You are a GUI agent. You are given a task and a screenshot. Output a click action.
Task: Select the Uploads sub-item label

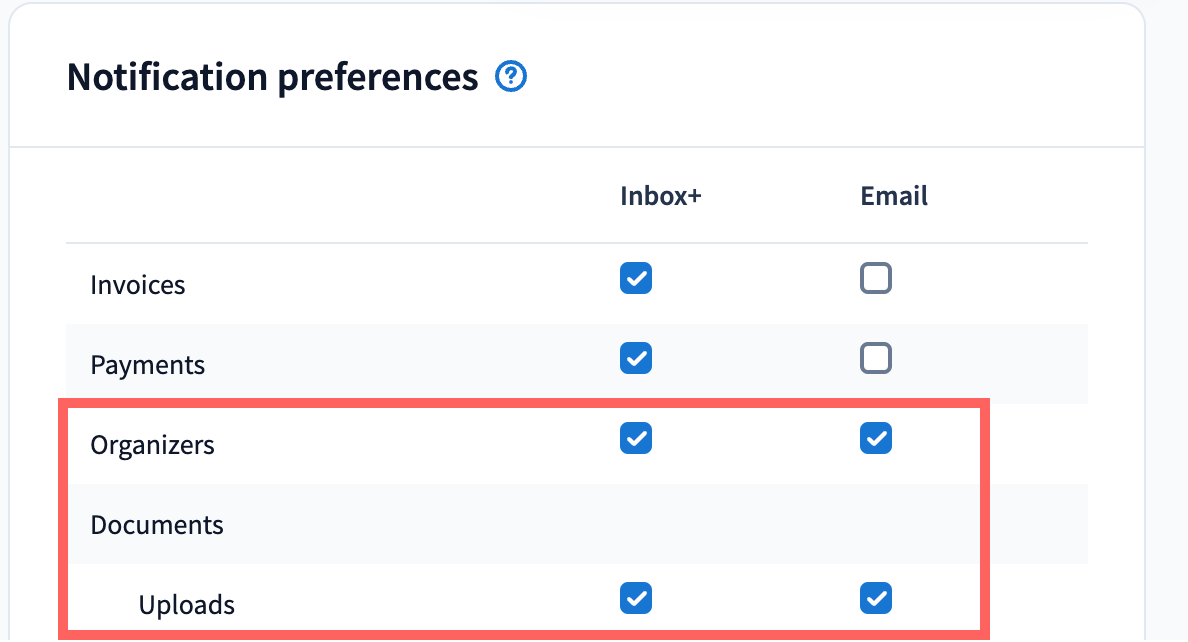click(187, 605)
